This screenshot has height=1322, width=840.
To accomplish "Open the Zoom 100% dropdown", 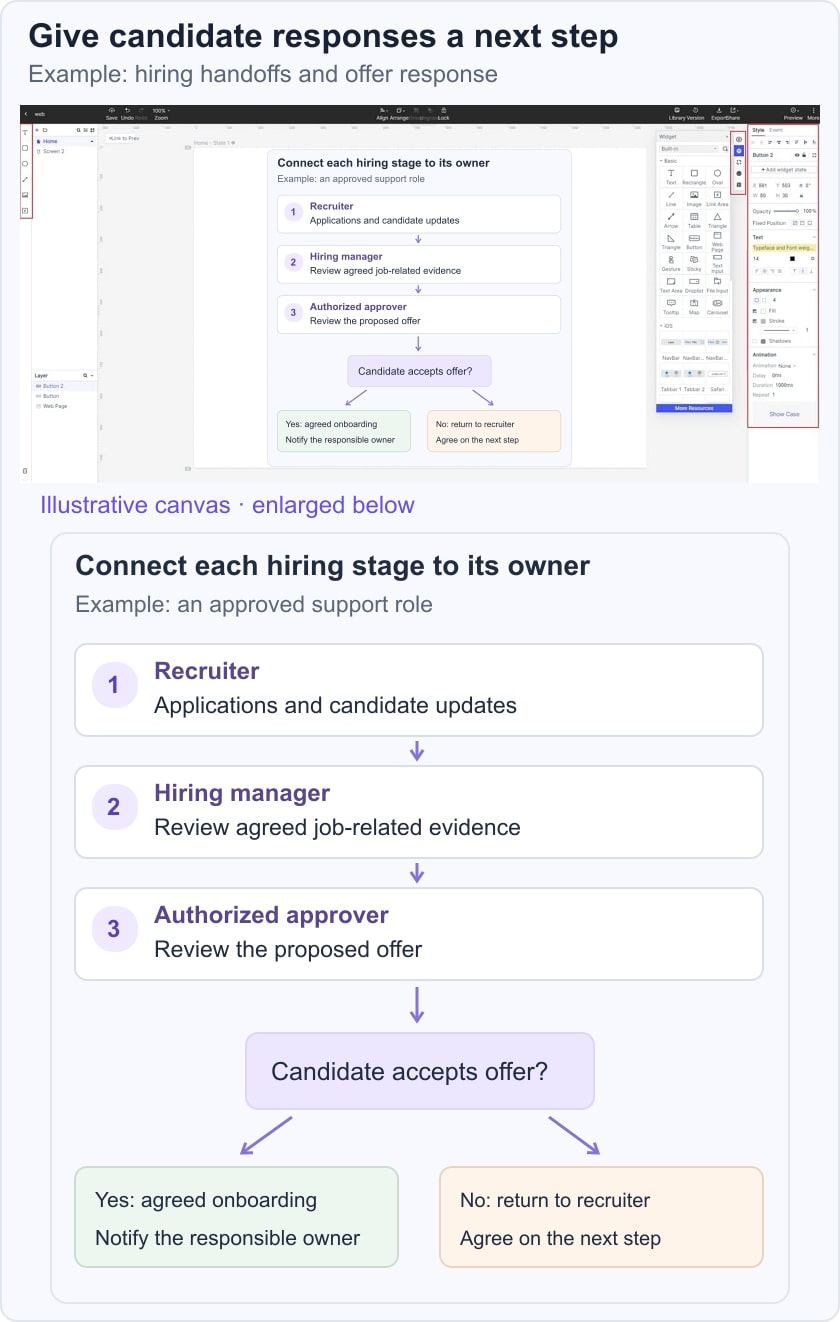I will (160, 110).
